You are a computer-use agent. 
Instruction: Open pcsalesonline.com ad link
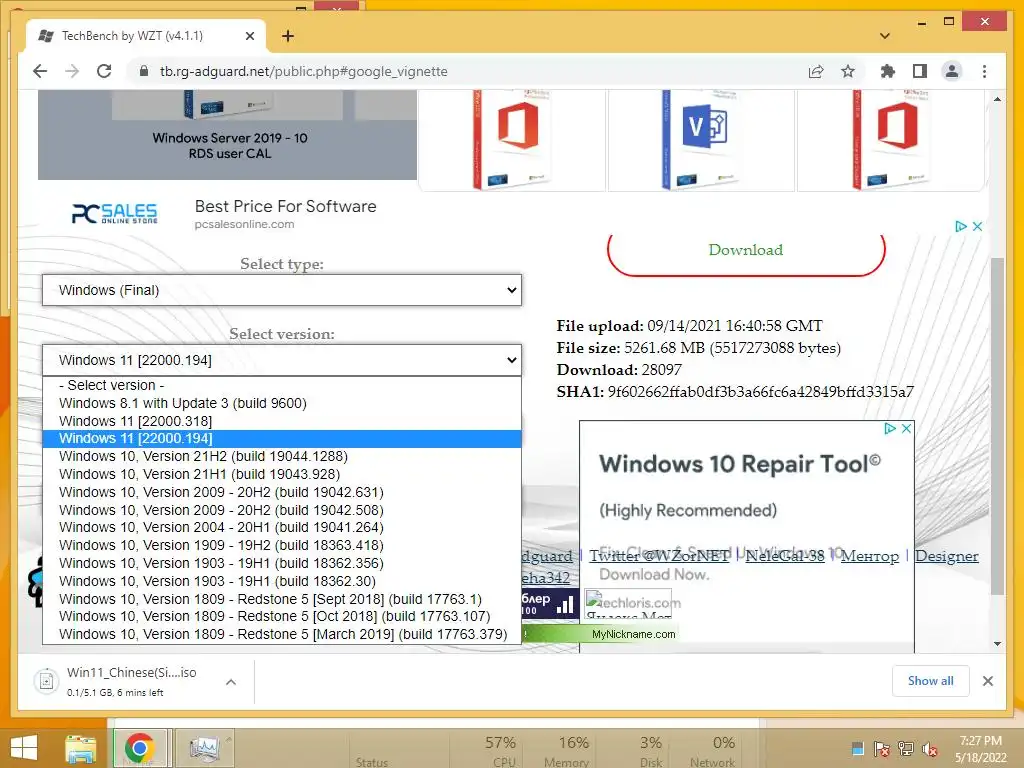(244, 224)
